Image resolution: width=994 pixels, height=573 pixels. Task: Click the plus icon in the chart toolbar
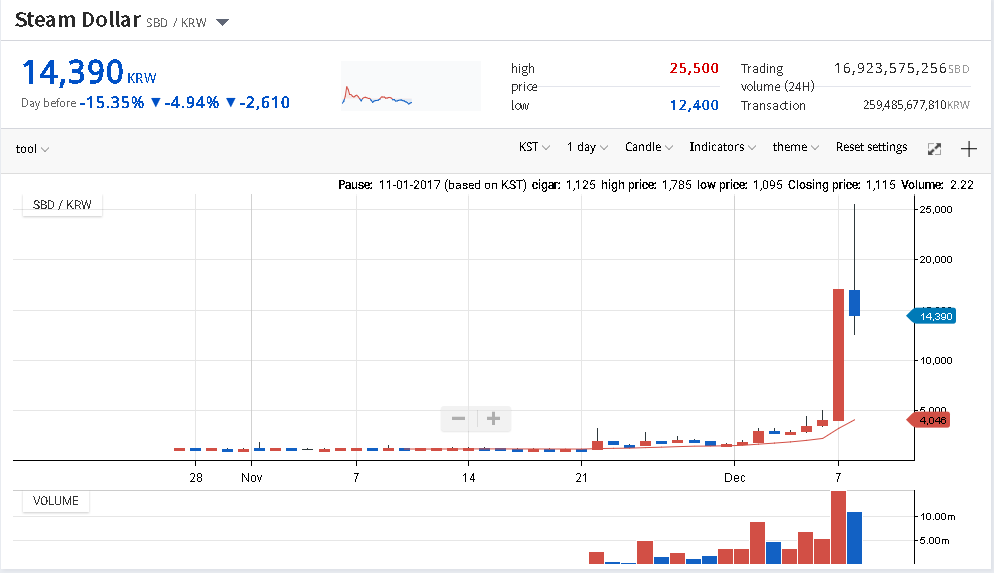969,149
